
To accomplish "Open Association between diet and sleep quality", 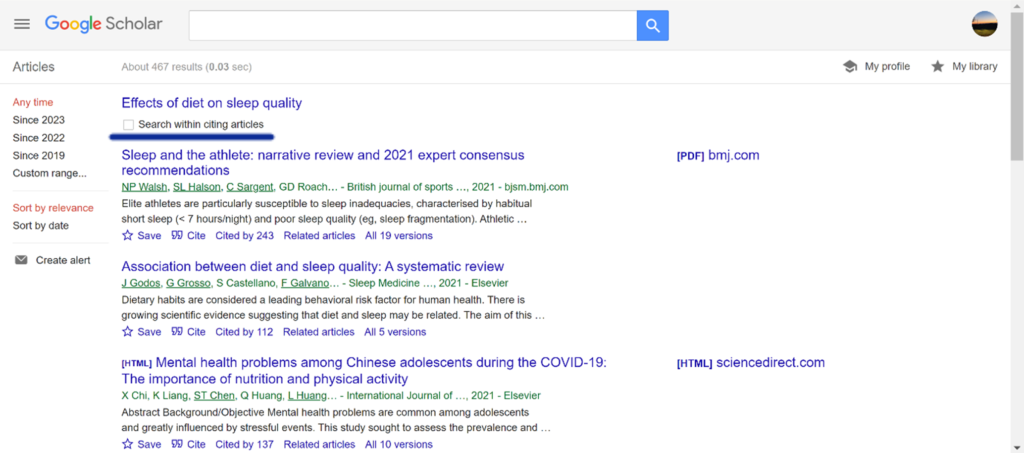I will point(313,266).
